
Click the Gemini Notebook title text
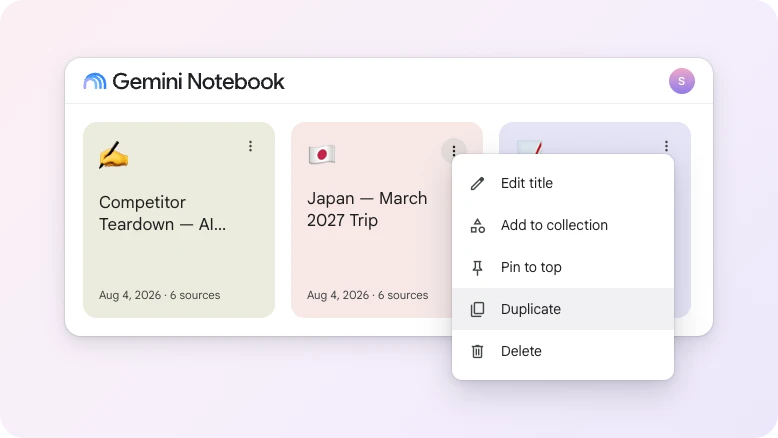tap(198, 81)
